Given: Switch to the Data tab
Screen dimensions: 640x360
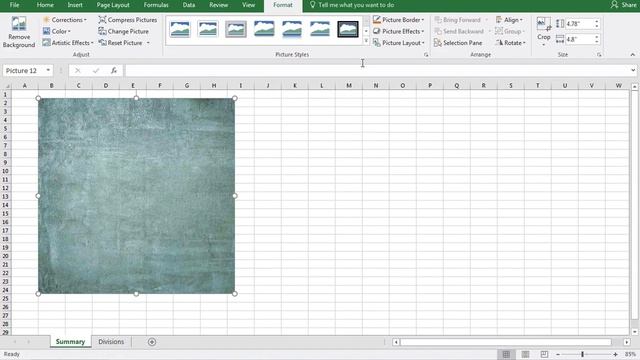Looking at the screenshot, I should (x=189, y=5).
